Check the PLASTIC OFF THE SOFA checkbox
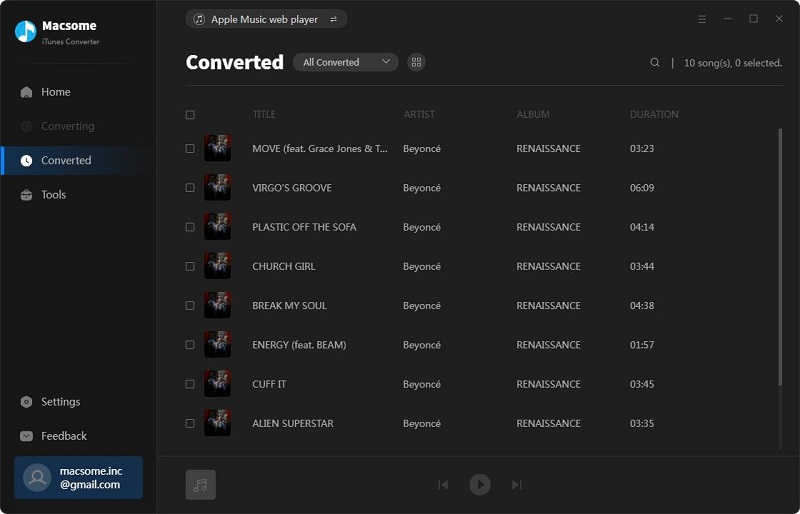 190,227
